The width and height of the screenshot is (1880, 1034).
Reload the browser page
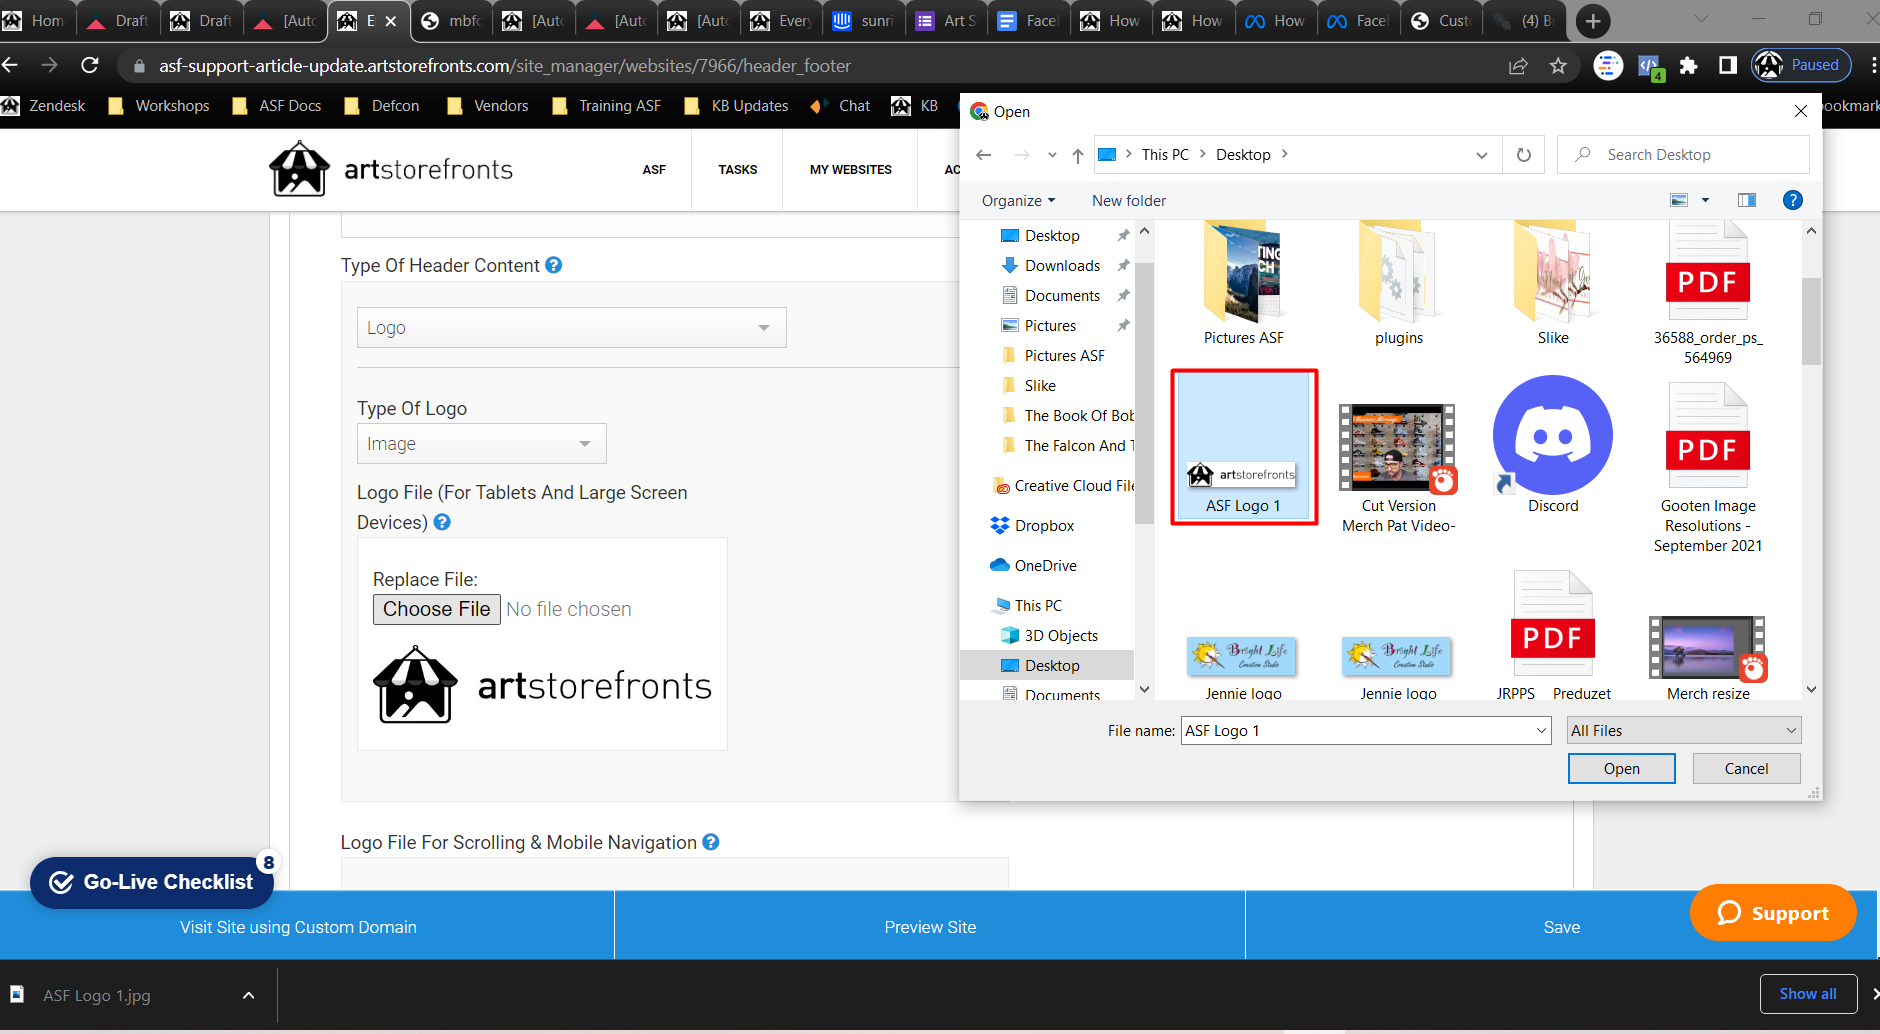(x=90, y=65)
